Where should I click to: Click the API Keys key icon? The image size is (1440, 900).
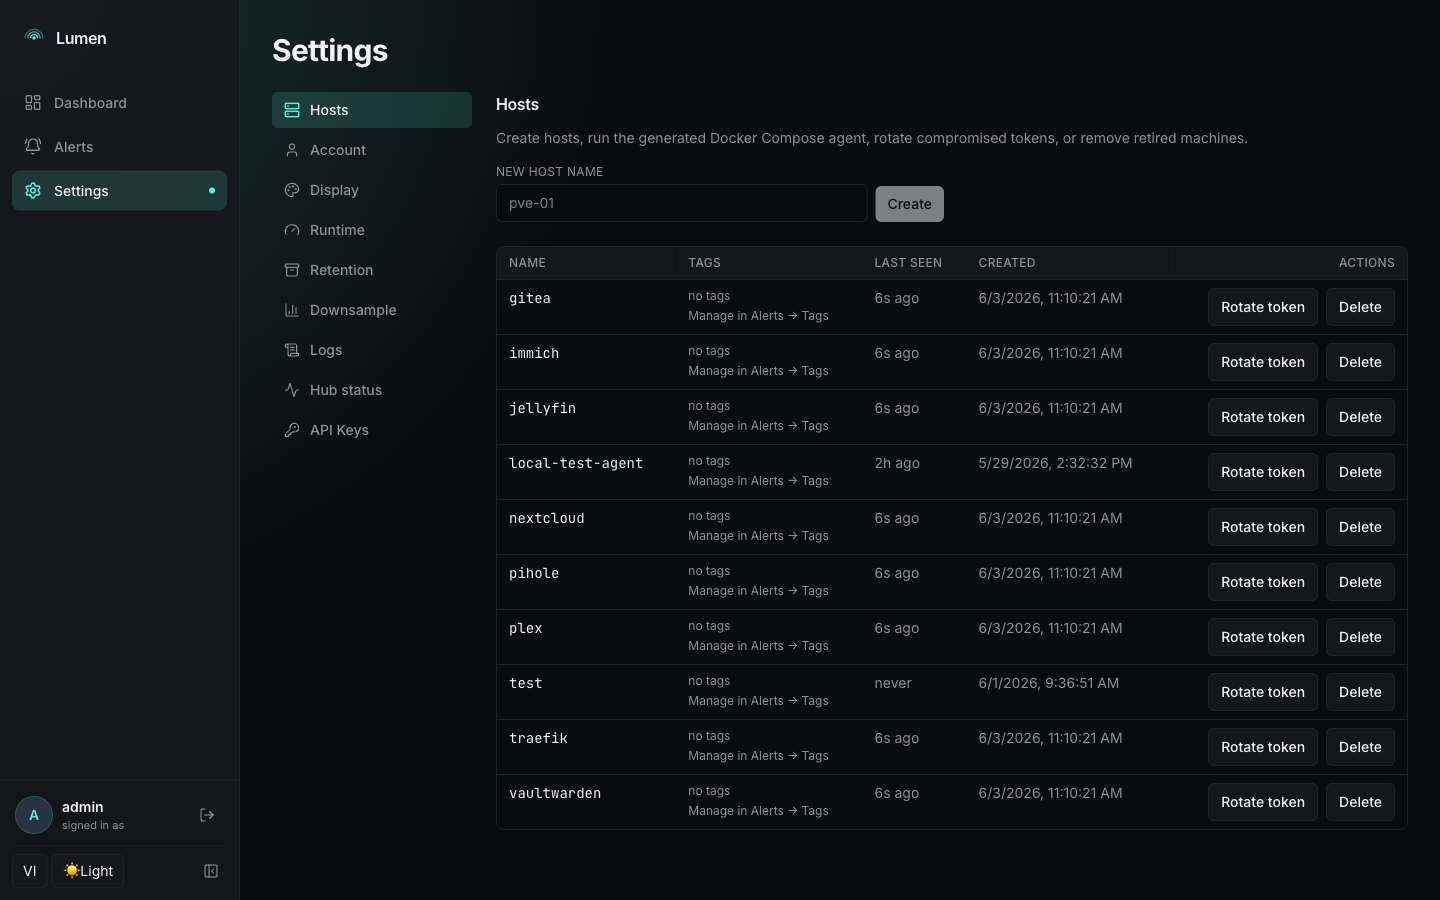[292, 430]
